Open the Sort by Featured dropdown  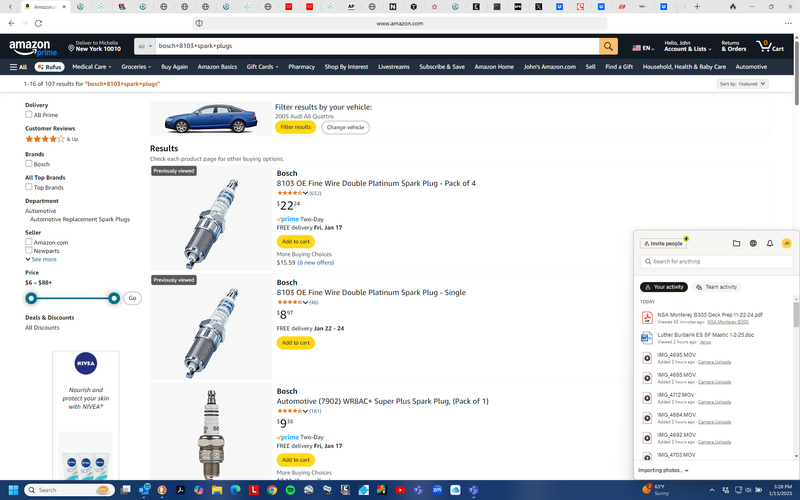coord(742,84)
